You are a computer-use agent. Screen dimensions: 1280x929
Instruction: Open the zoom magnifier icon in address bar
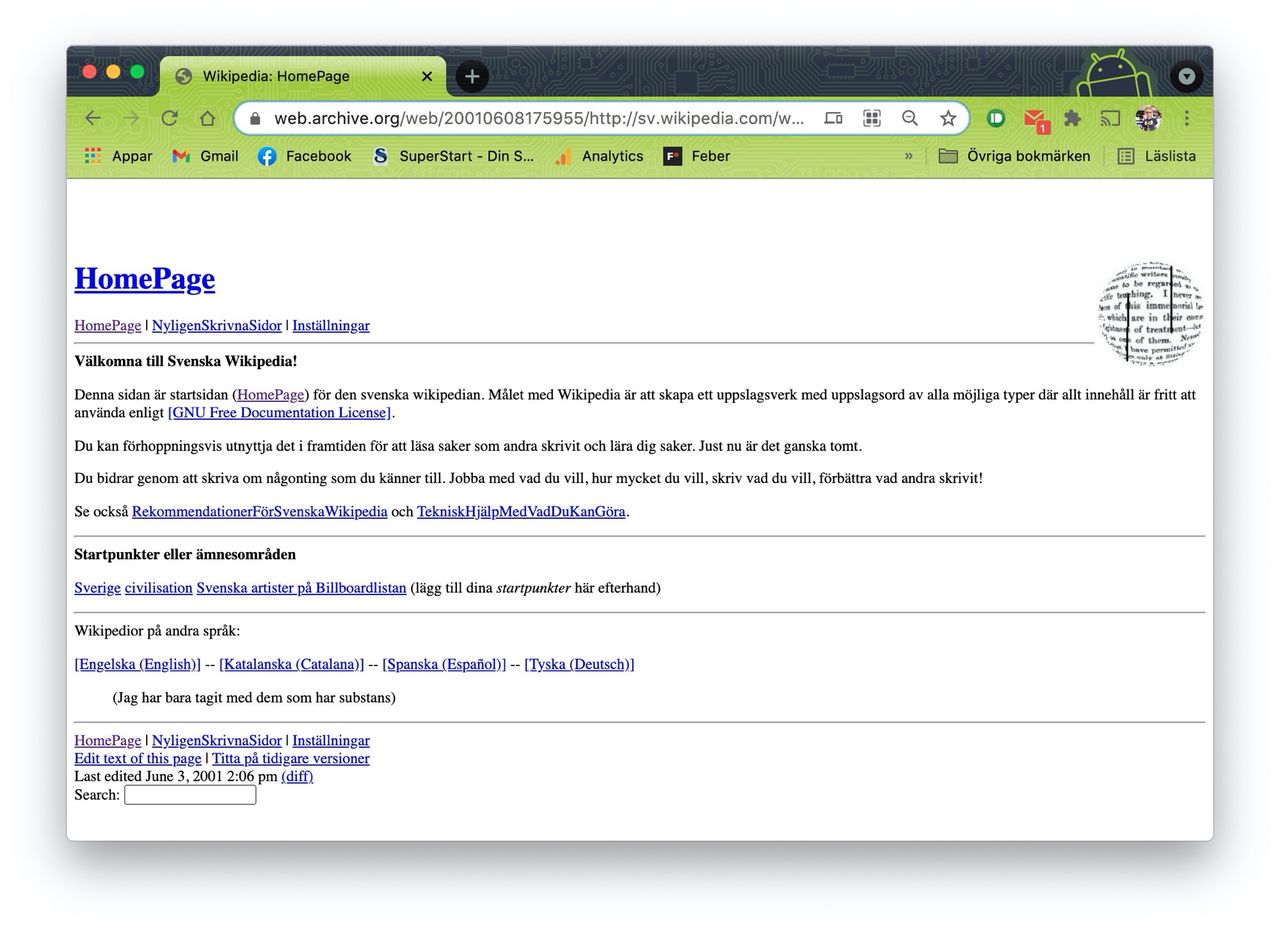coord(909,118)
